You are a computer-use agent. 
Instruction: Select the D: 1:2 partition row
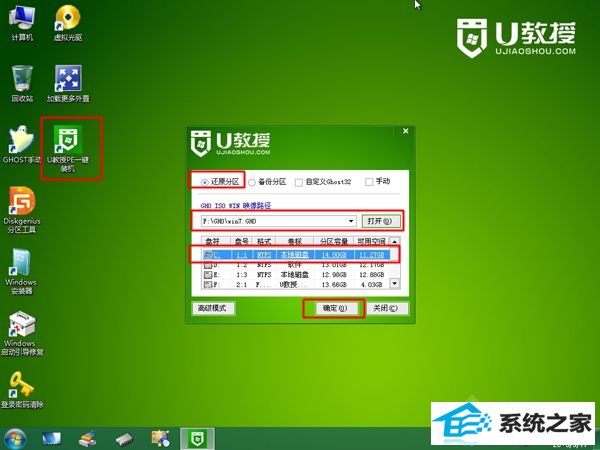click(296, 265)
